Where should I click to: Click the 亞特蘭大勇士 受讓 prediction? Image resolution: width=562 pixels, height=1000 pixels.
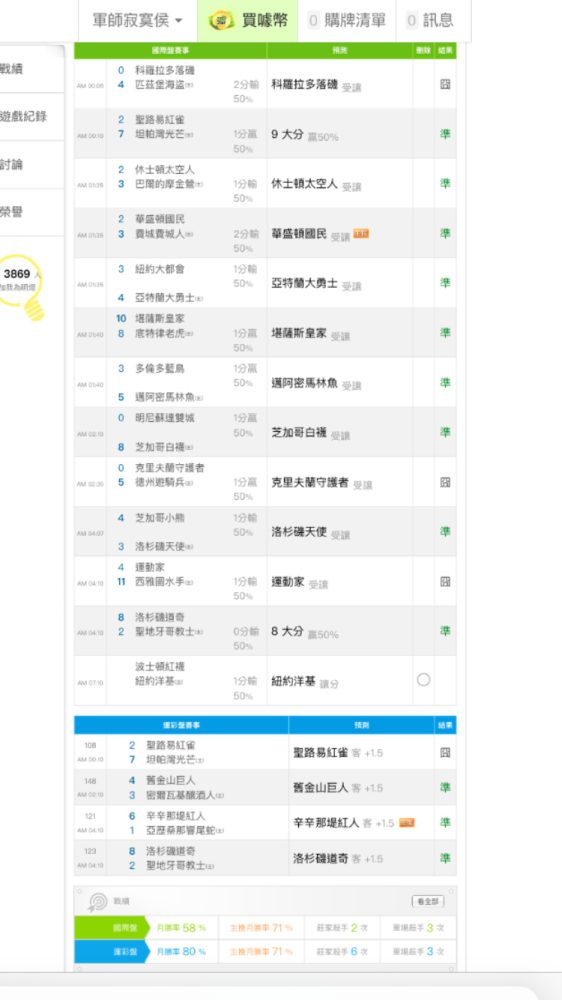pos(316,284)
